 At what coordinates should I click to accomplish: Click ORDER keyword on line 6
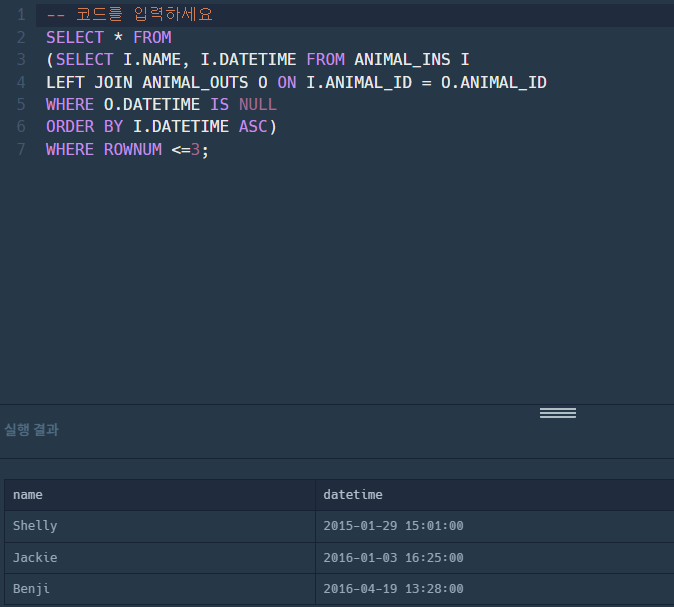pyautogui.click(x=70, y=126)
